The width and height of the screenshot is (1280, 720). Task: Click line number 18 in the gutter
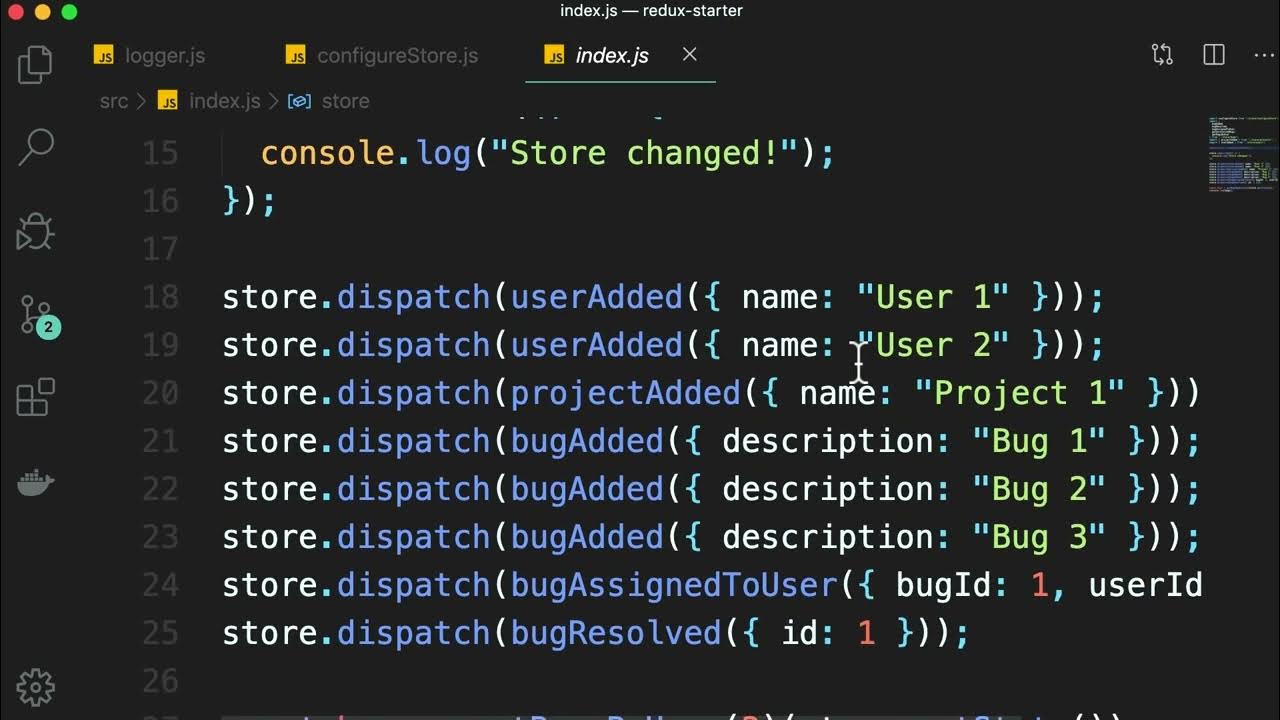click(x=160, y=297)
